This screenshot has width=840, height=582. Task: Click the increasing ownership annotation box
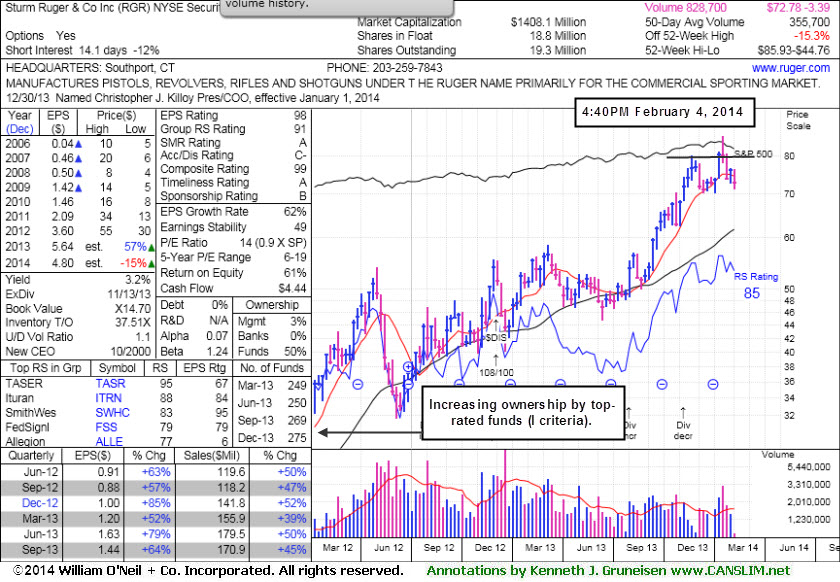click(x=523, y=413)
